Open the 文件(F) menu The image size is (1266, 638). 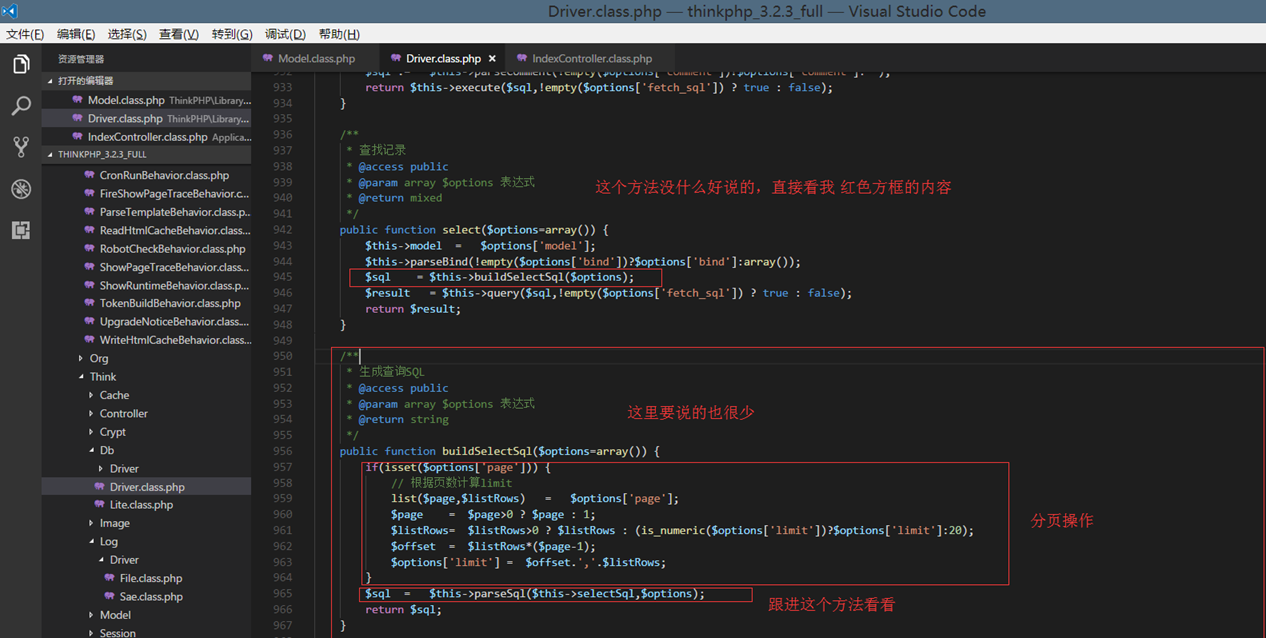pyautogui.click(x=25, y=34)
